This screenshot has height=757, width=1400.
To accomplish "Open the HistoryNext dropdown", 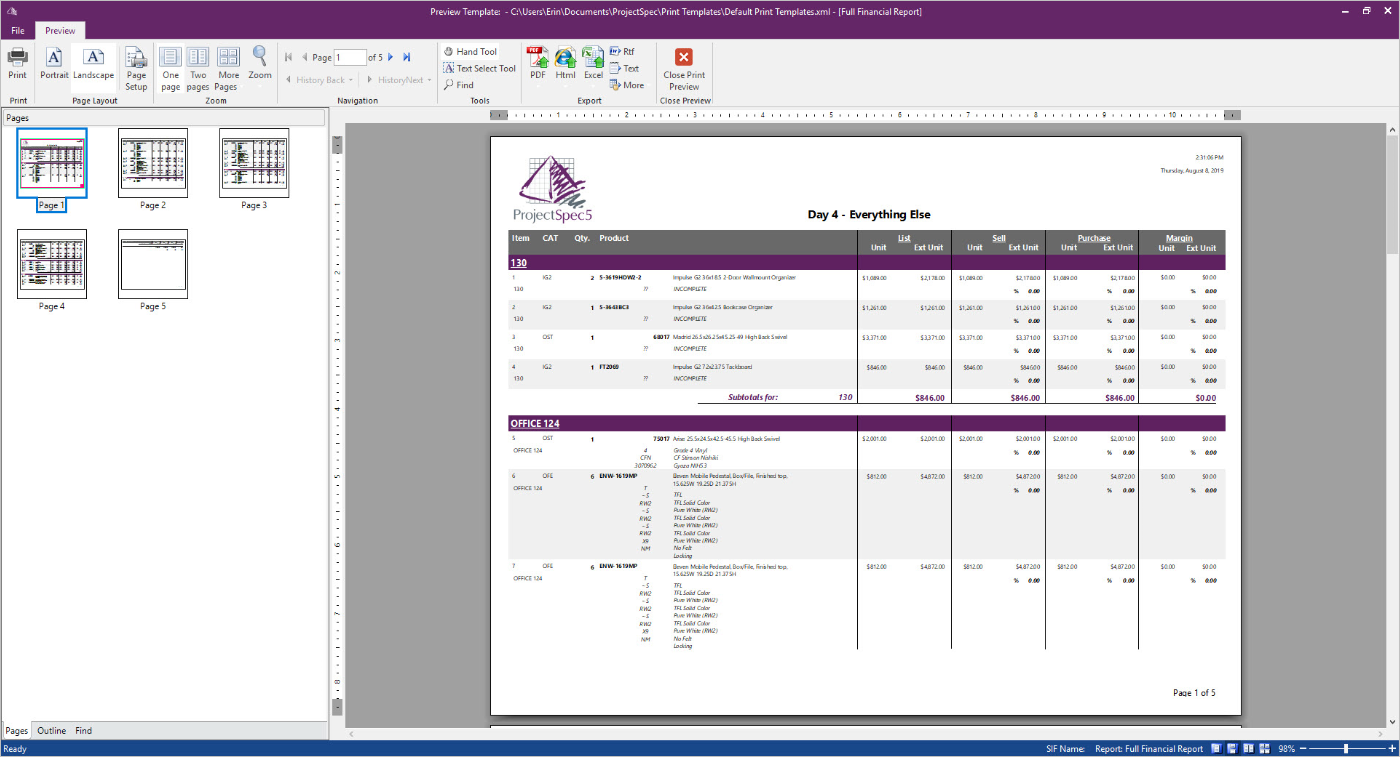I will click(429, 79).
